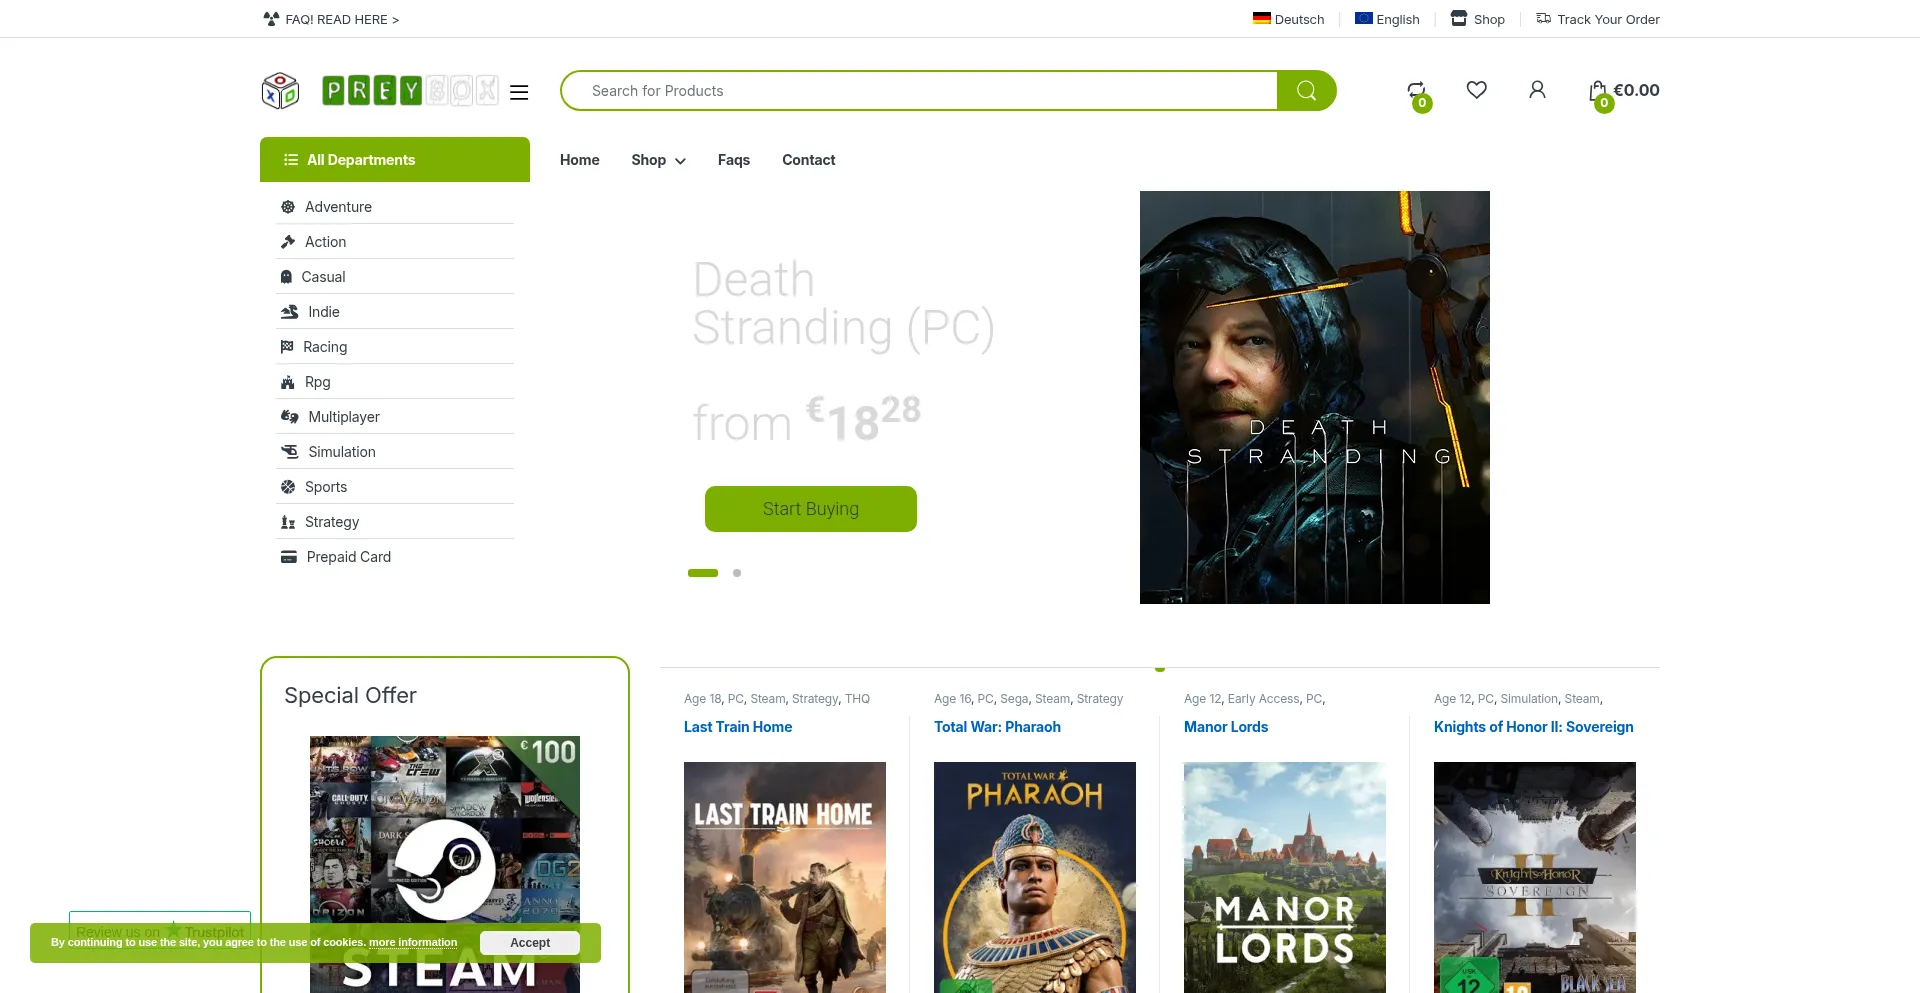The height and width of the screenshot is (993, 1920).
Task: Open the wishlist heart icon
Action: (x=1477, y=90)
